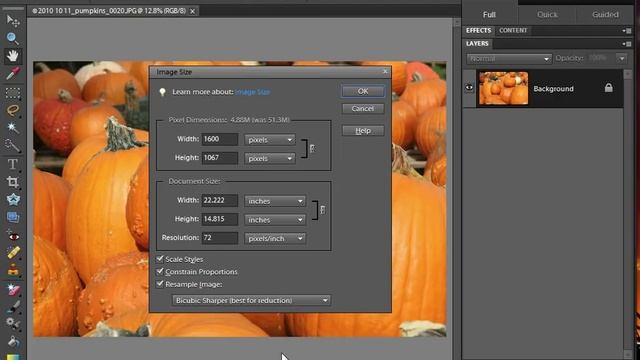The width and height of the screenshot is (640, 360).
Task: Select the Eyedropper tool
Action: click(x=13, y=74)
